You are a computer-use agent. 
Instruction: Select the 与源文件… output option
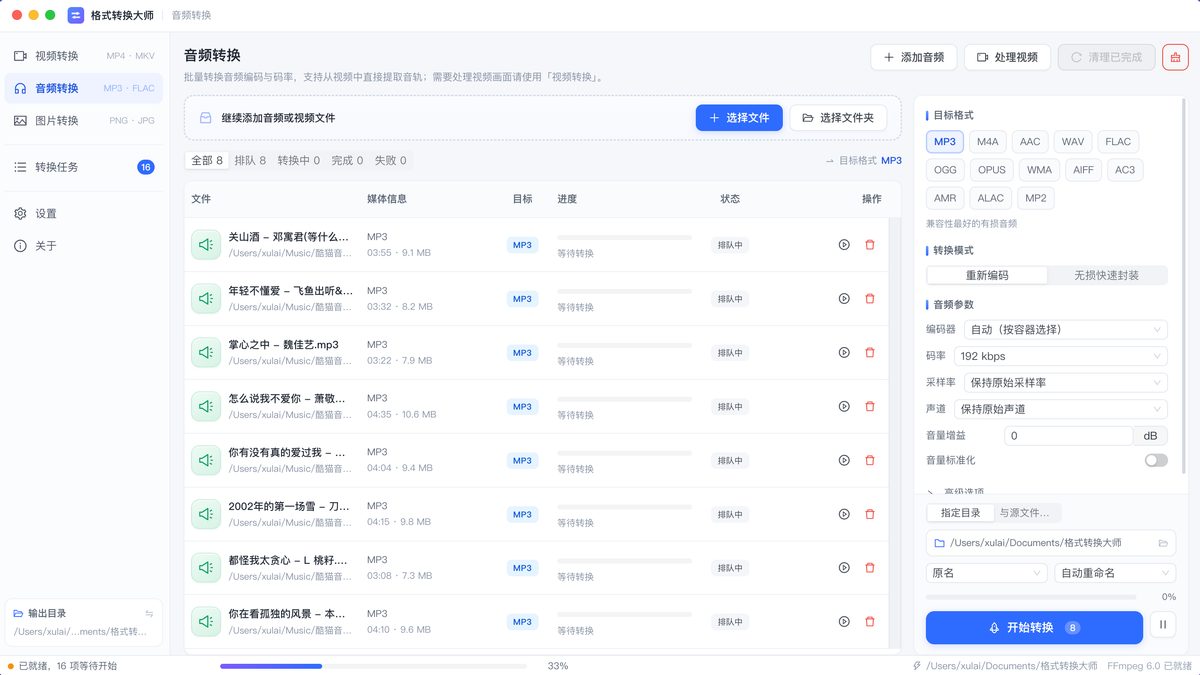[1026, 513]
